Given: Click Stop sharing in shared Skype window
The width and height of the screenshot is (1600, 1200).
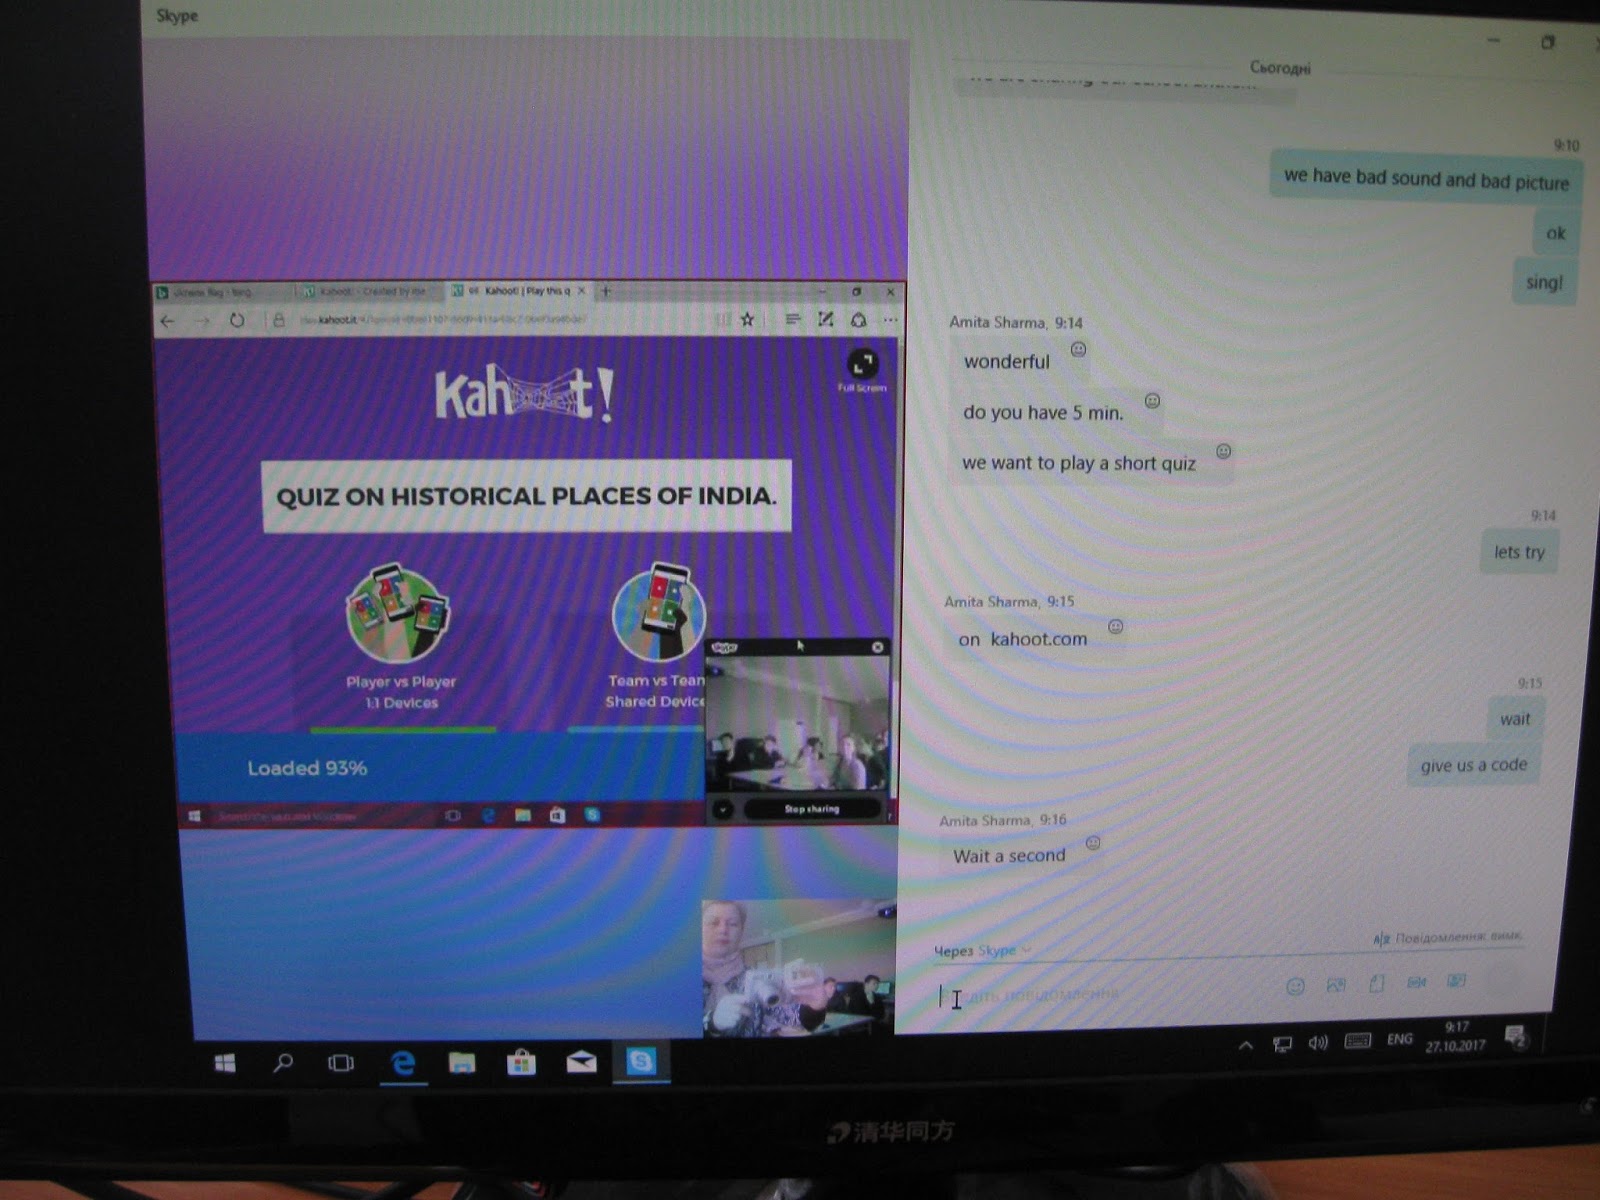Looking at the screenshot, I should click(812, 809).
